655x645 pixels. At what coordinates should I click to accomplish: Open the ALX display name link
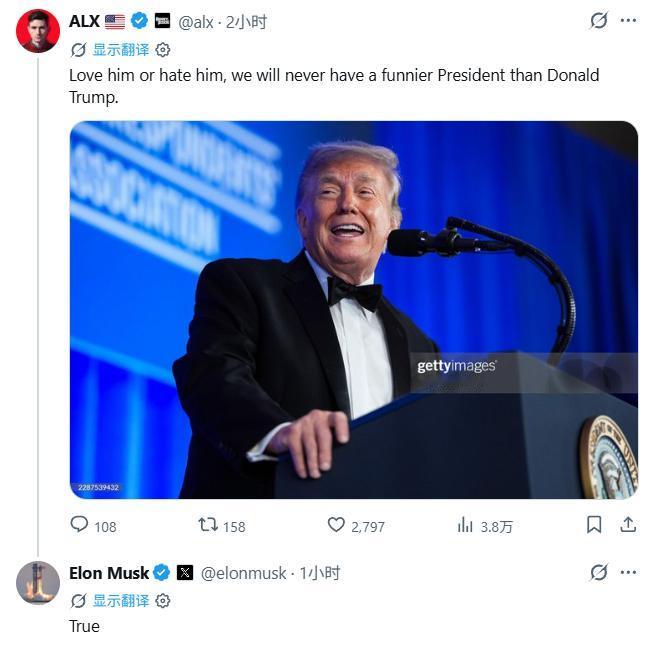(x=84, y=21)
